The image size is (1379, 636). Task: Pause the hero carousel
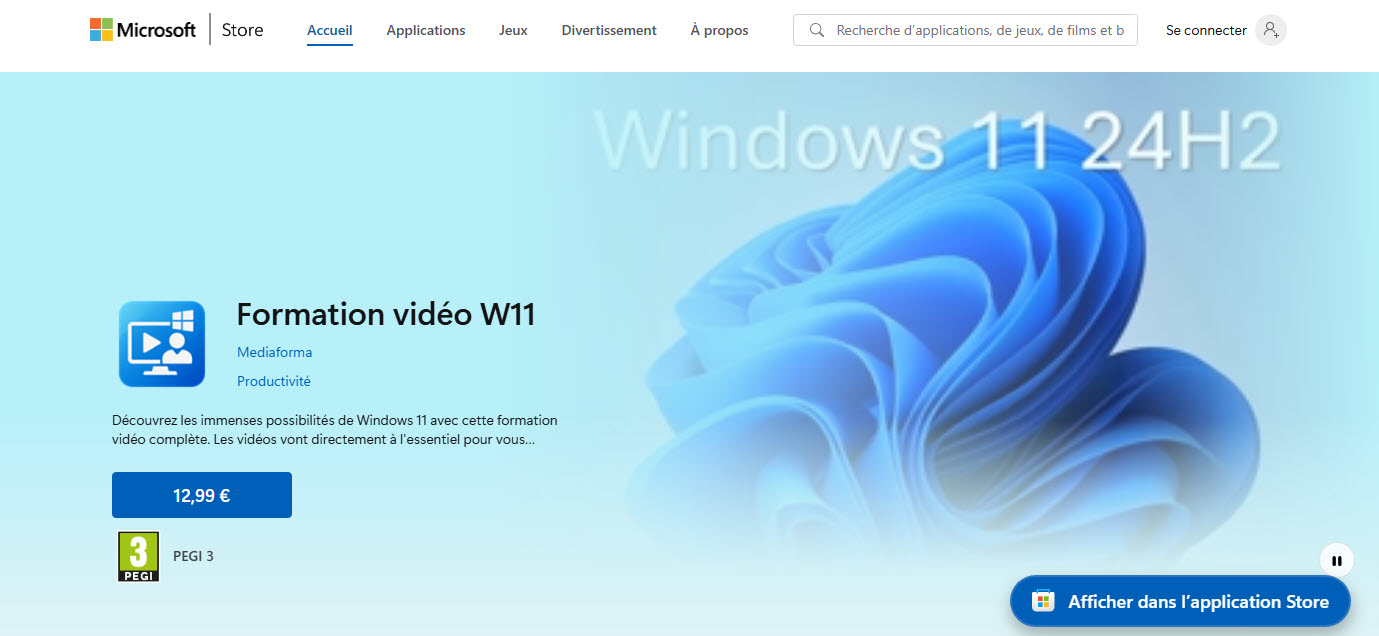tap(1337, 560)
